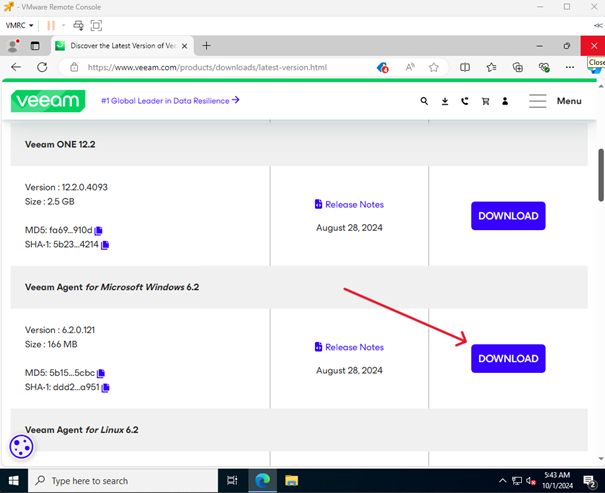The image size is (605, 493).
Task: Select the Veeam latest version browser tab
Action: [x=114, y=46]
